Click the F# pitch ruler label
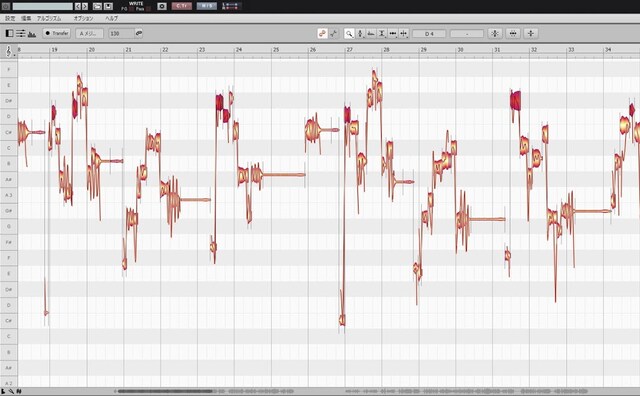This screenshot has height=396, width=640. (9, 242)
